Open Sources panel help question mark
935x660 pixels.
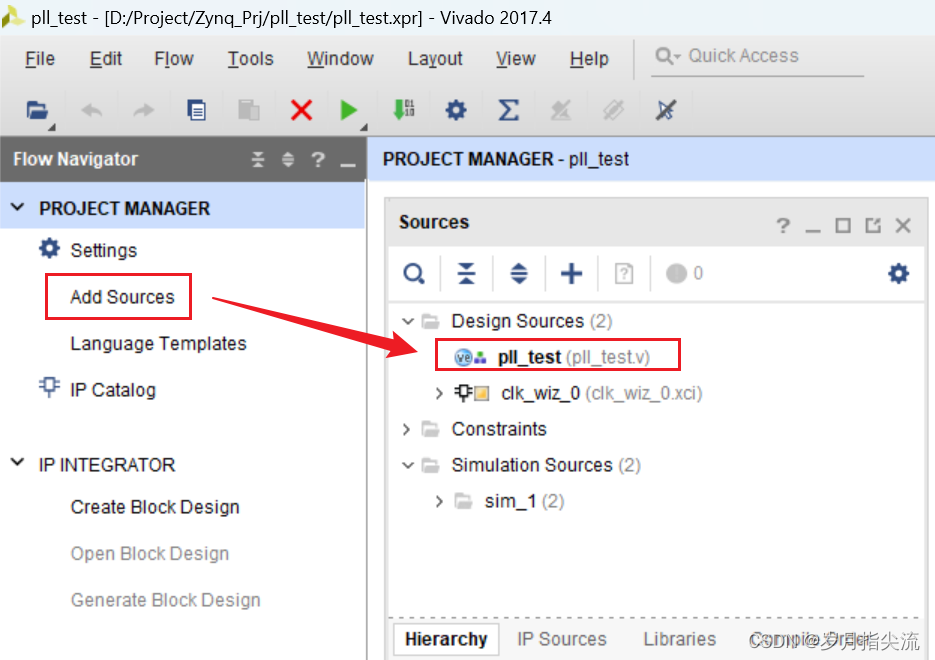click(x=783, y=225)
